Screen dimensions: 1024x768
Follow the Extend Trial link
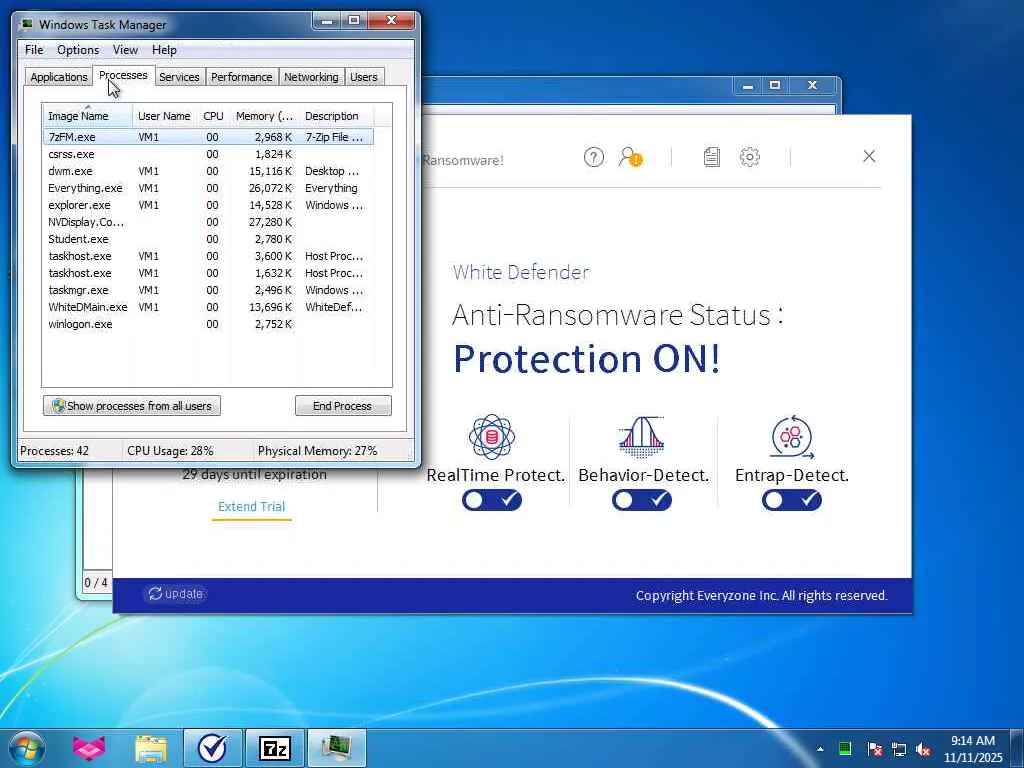point(251,506)
